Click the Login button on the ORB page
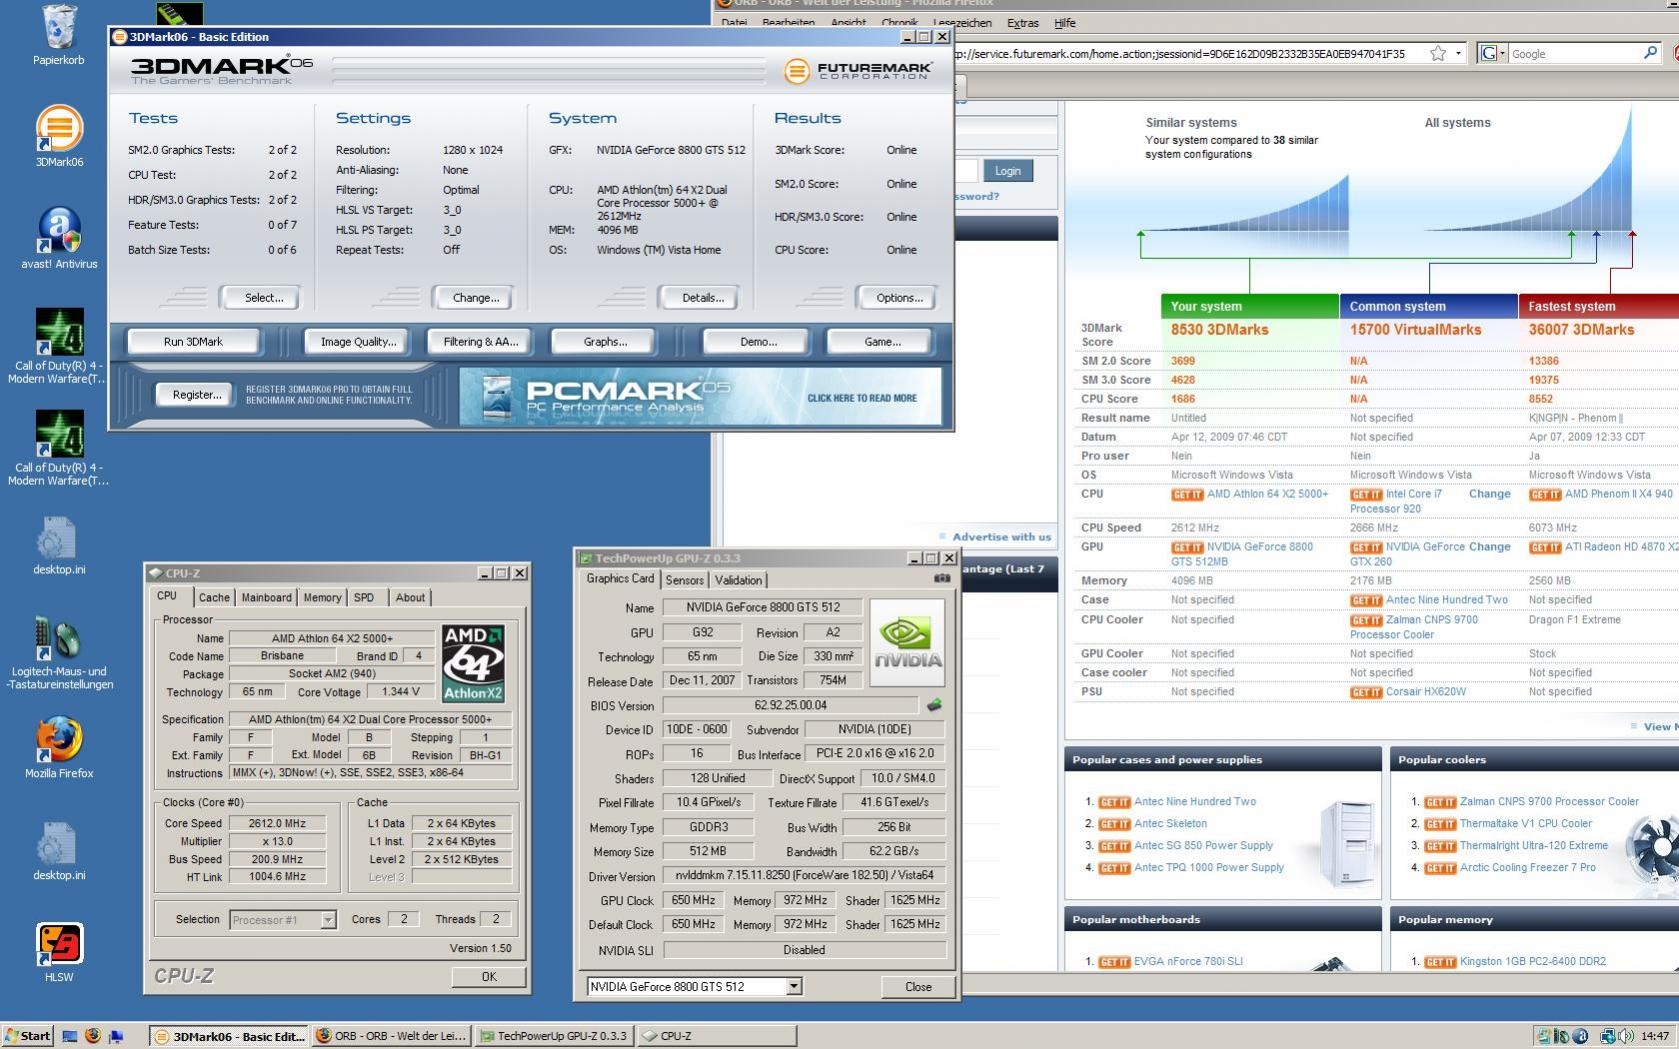Image resolution: width=1679 pixels, height=1049 pixels. tap(1007, 171)
